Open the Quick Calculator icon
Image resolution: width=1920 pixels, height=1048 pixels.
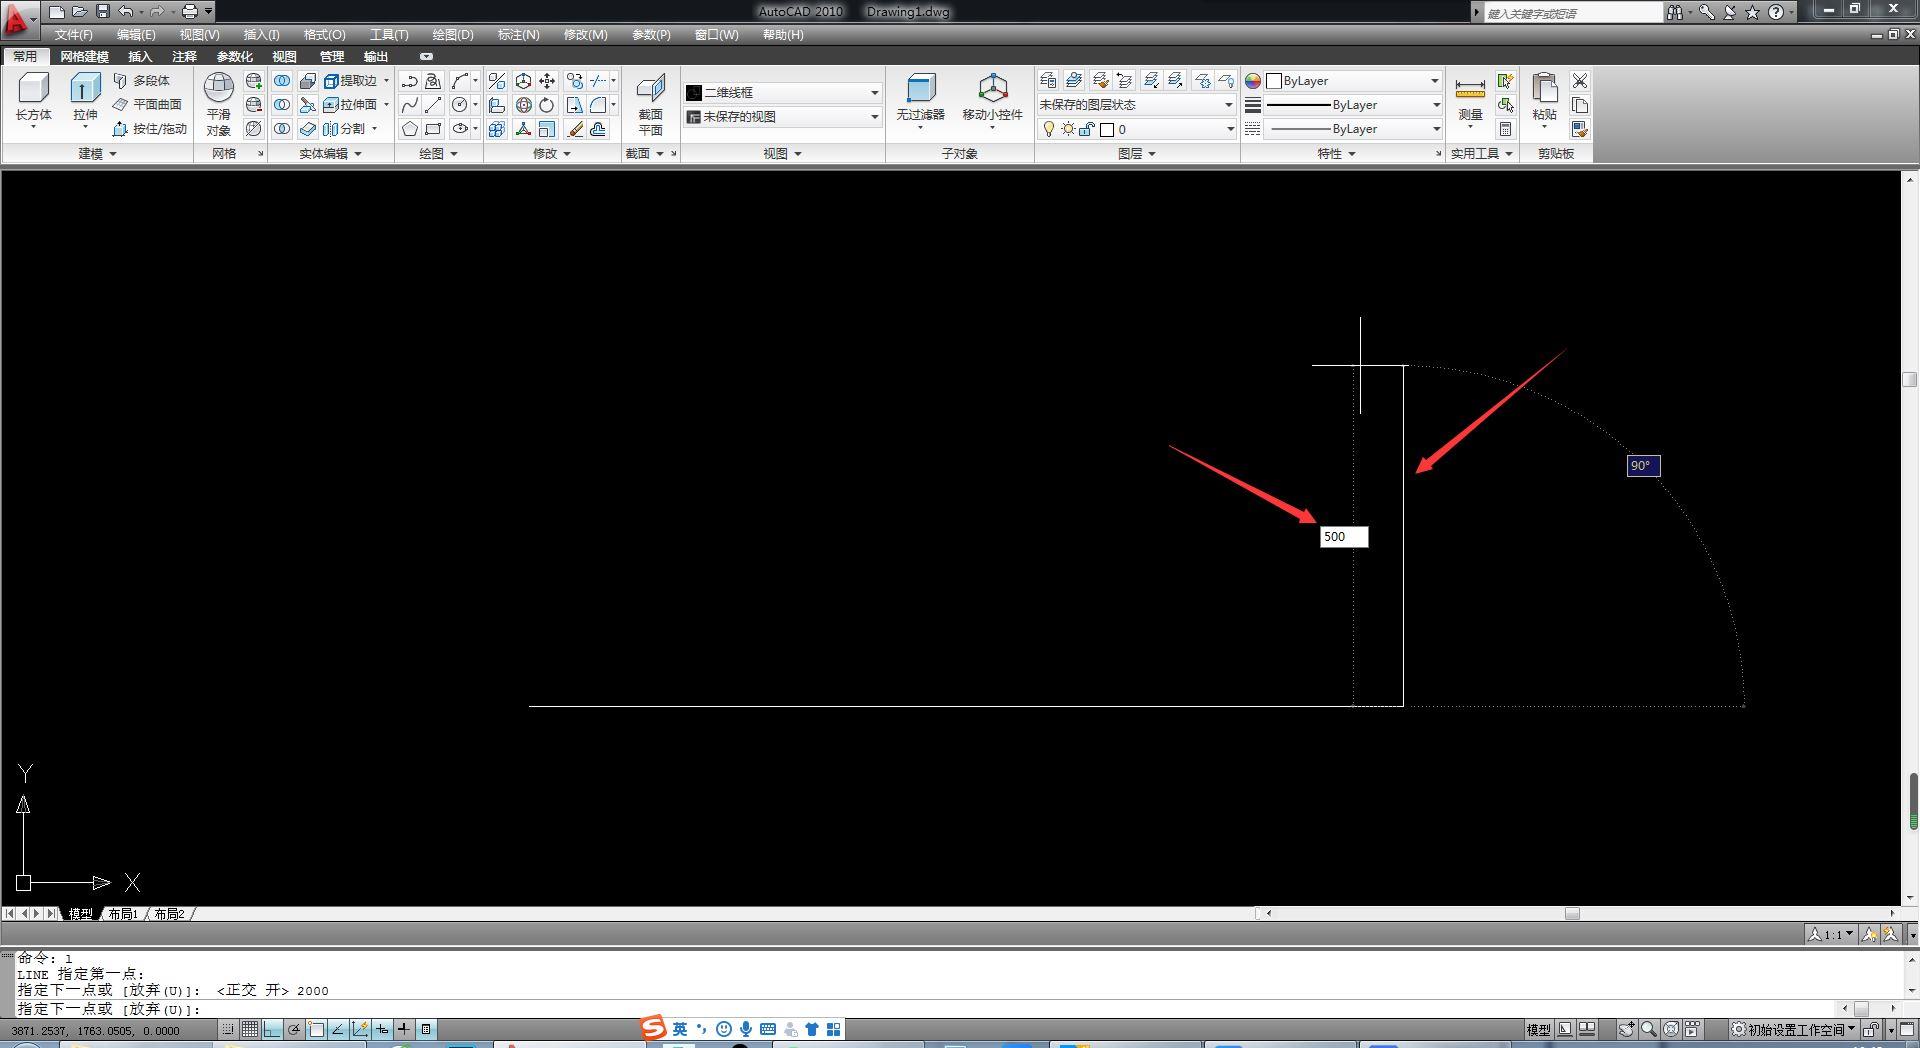[1505, 129]
